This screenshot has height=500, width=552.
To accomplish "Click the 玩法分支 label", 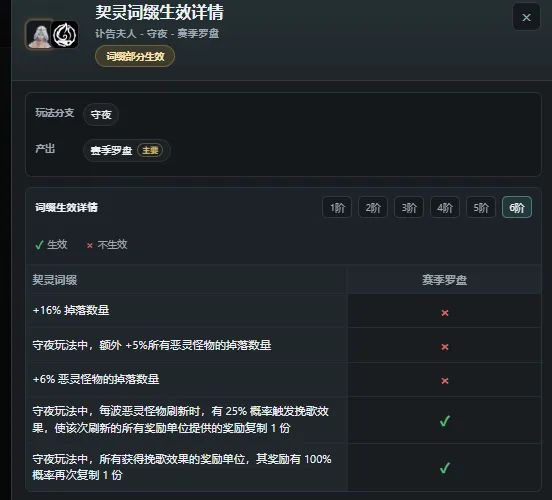I will (55, 113).
